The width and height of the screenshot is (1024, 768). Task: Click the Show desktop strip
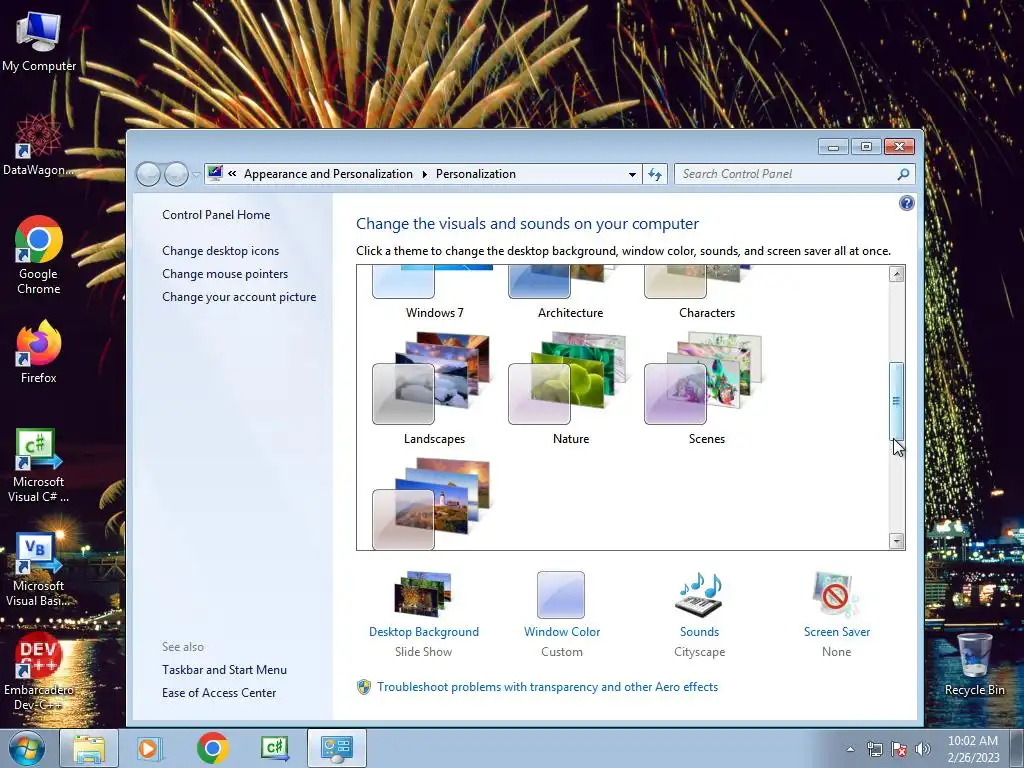(1017, 749)
